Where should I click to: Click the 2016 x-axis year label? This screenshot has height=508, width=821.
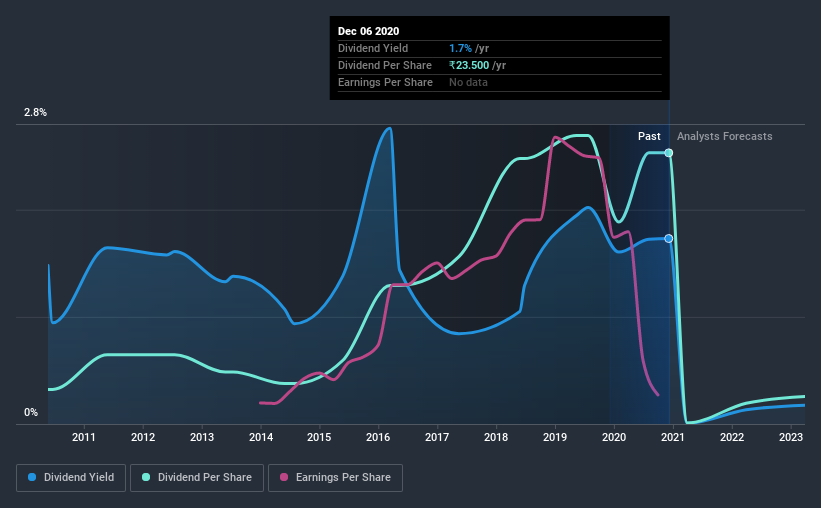point(378,437)
